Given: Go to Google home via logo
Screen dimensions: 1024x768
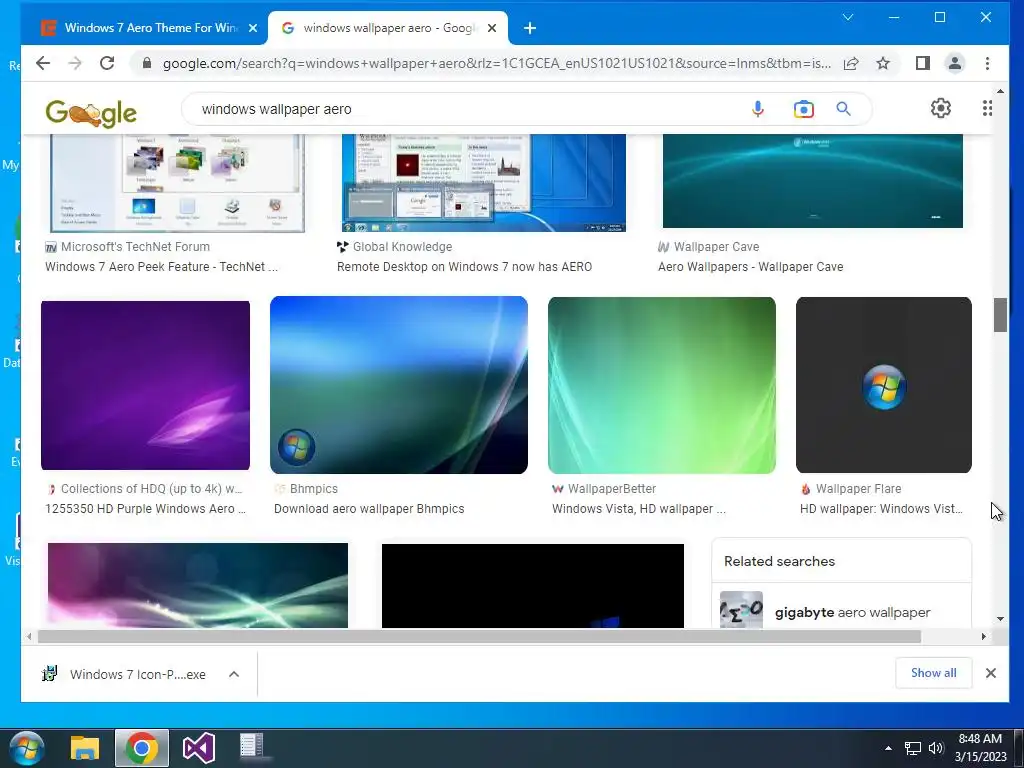Looking at the screenshot, I should click(91, 113).
